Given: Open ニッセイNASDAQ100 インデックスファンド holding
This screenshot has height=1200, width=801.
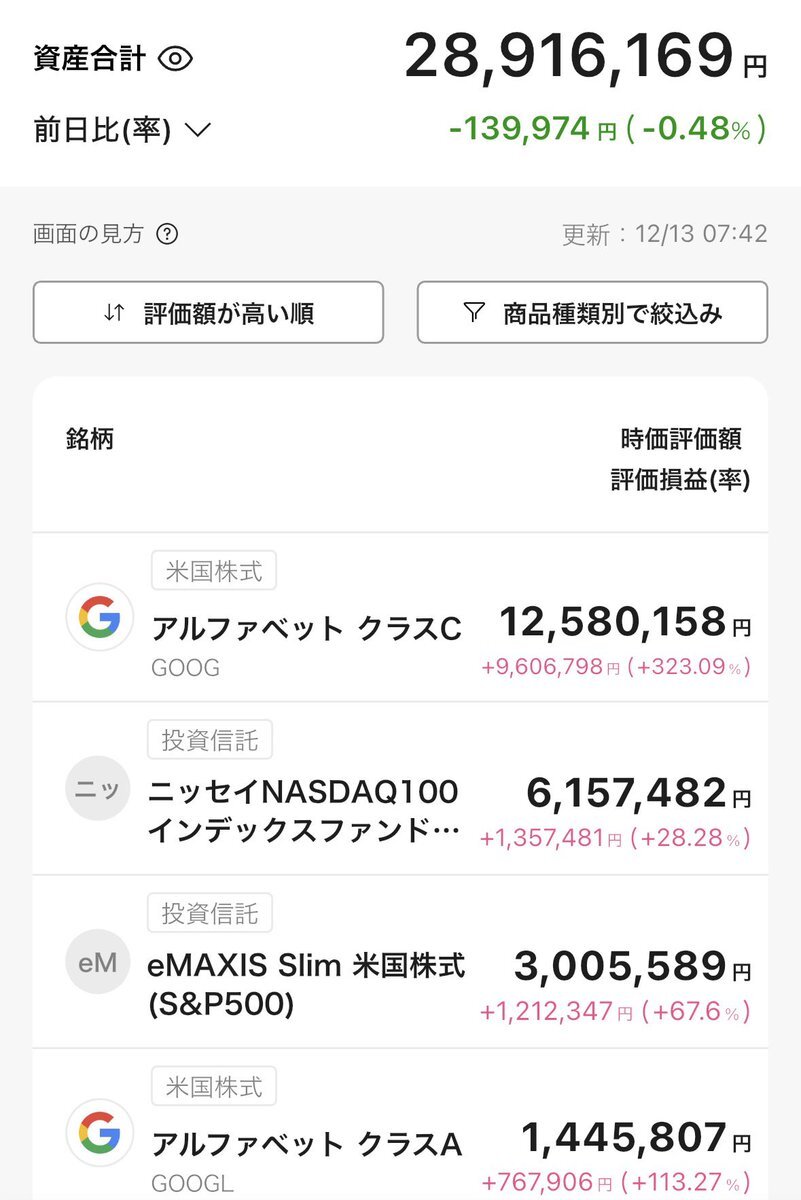Looking at the screenshot, I should pyautogui.click(x=304, y=812).
